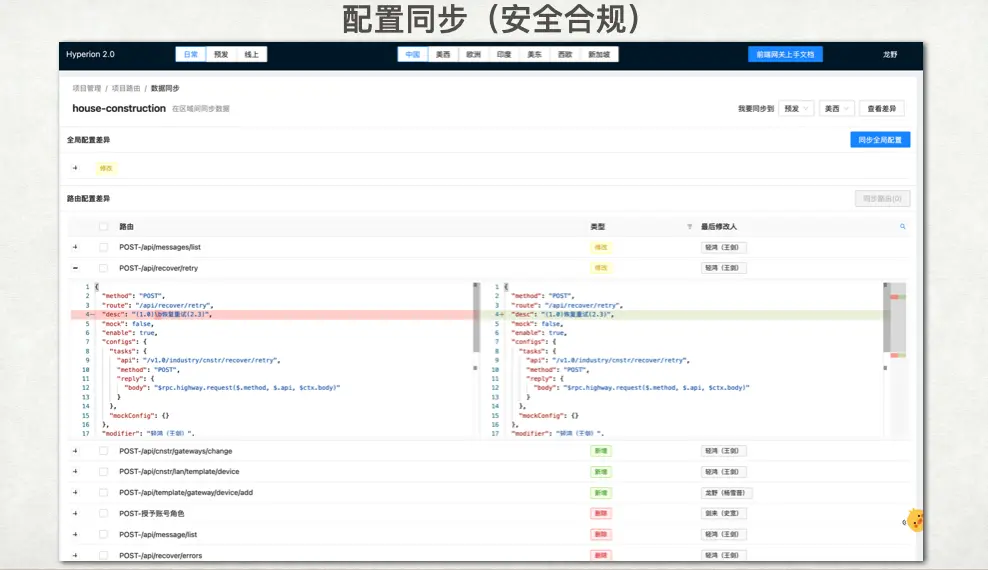988x570 pixels.
Task: Click the 新增 tag in POST-/api/cnstr/gateways/change row
Action: [601, 451]
